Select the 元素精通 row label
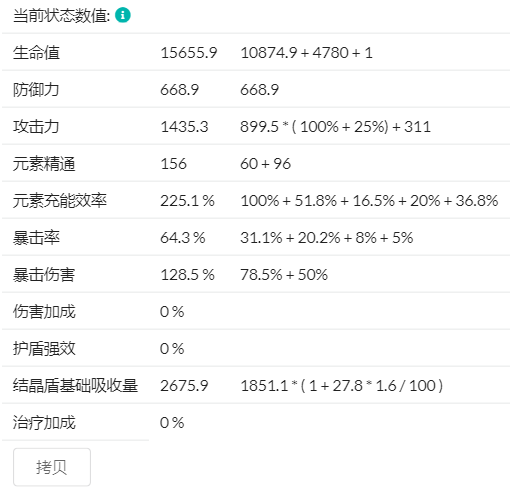 (44, 164)
